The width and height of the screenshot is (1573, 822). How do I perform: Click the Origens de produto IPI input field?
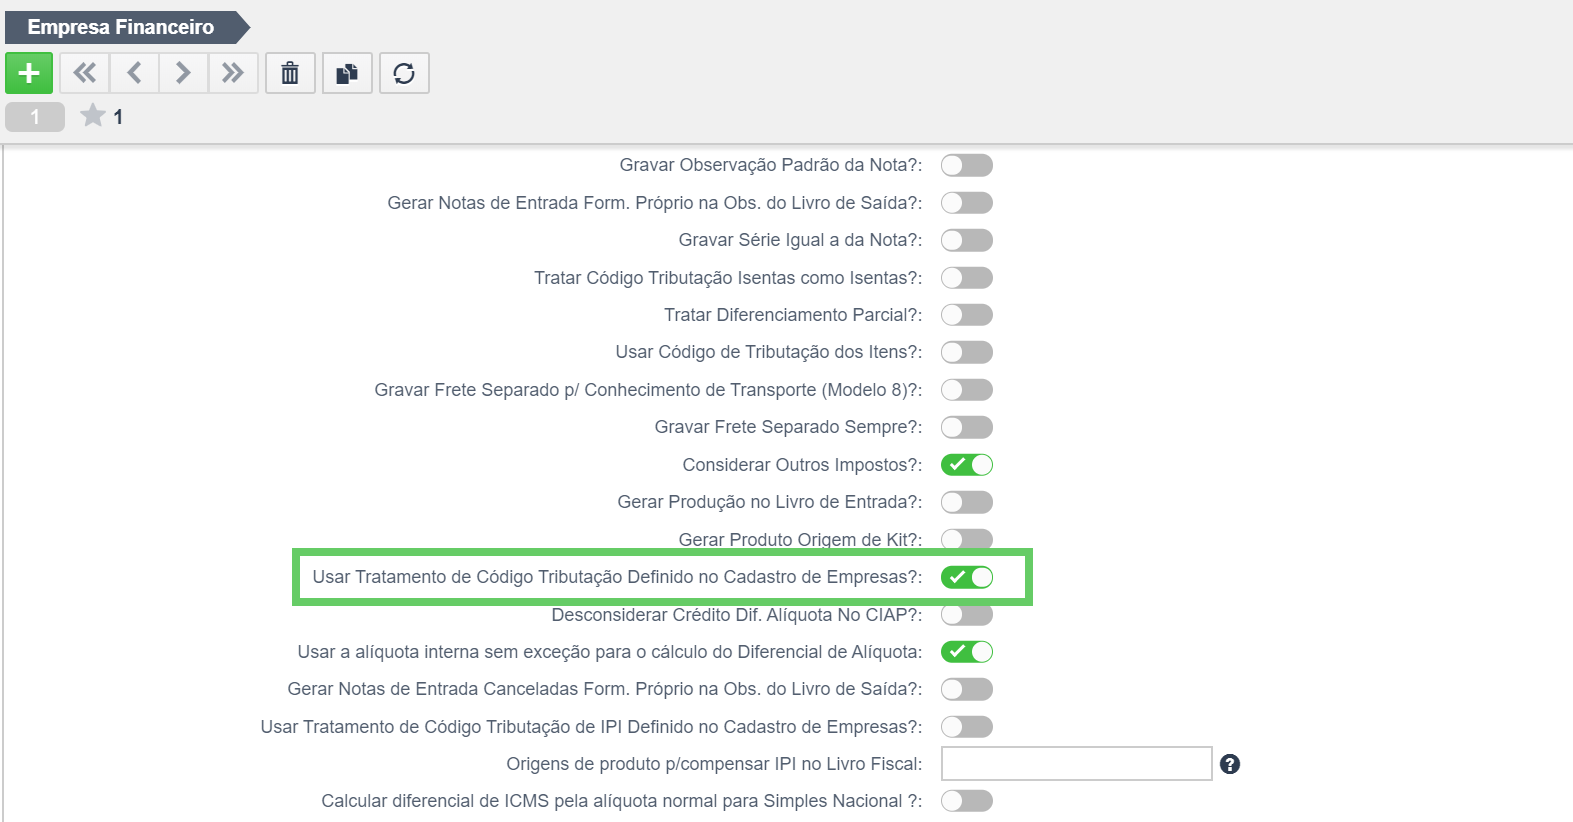tap(1077, 764)
